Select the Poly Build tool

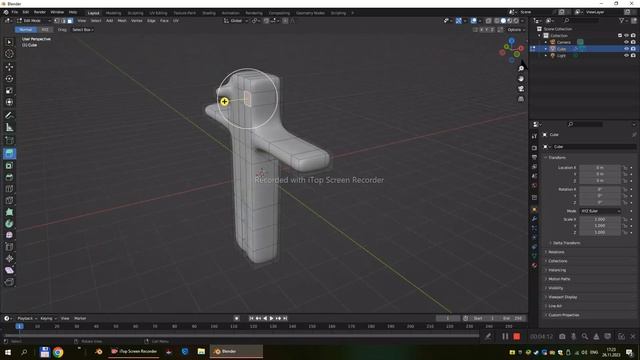point(9,212)
